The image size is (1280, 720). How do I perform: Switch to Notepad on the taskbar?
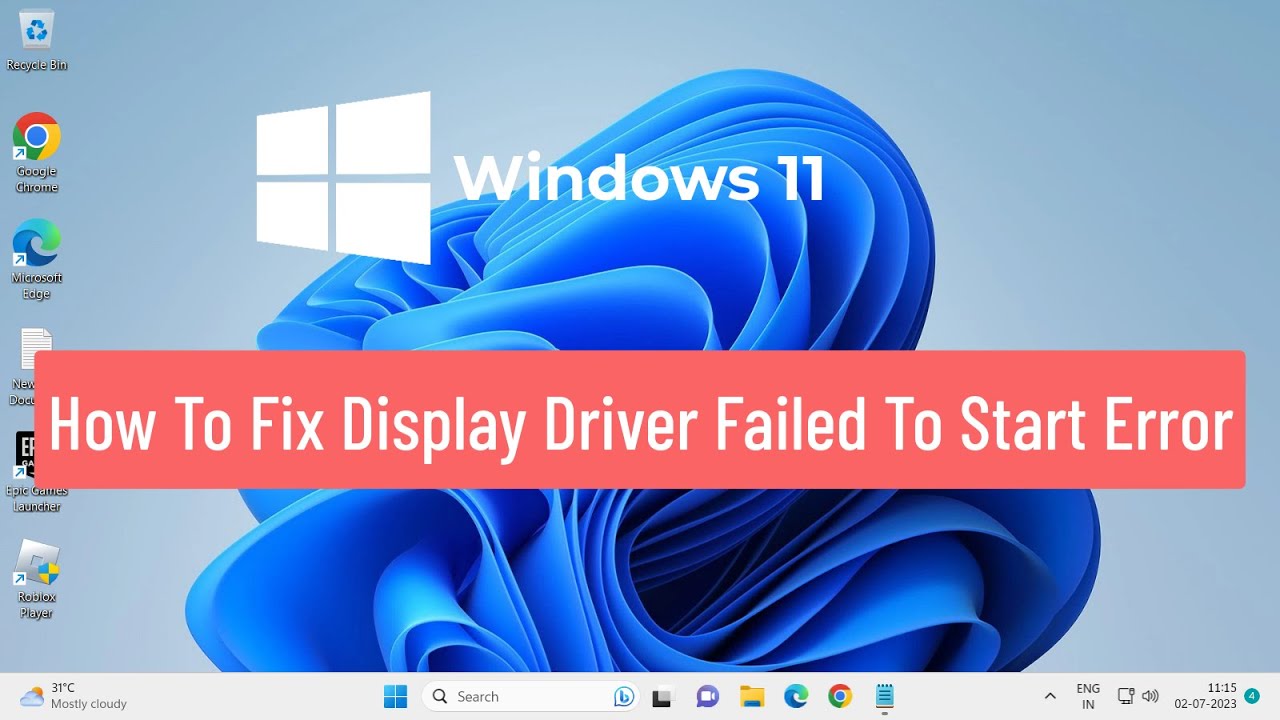[x=884, y=696]
